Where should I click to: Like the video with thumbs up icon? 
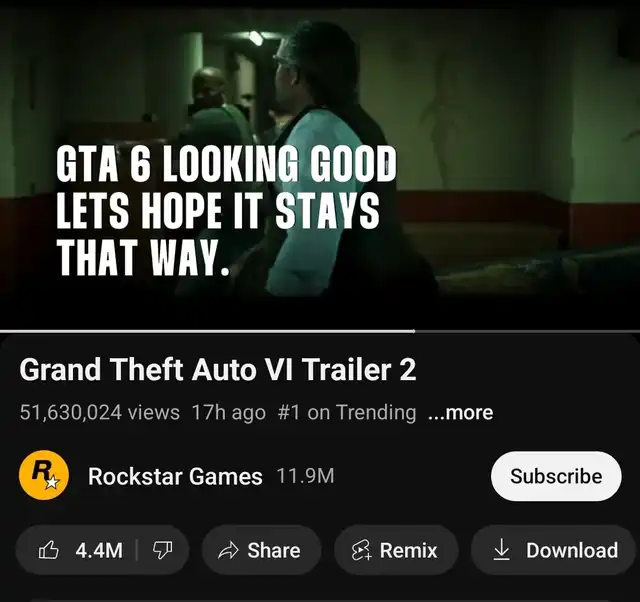[48, 550]
